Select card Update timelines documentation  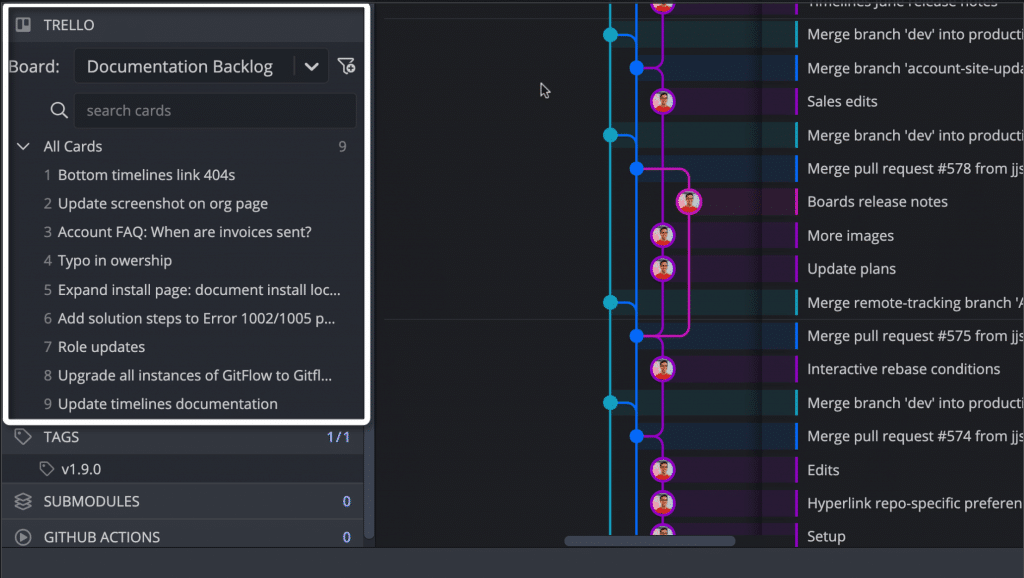[168, 404]
